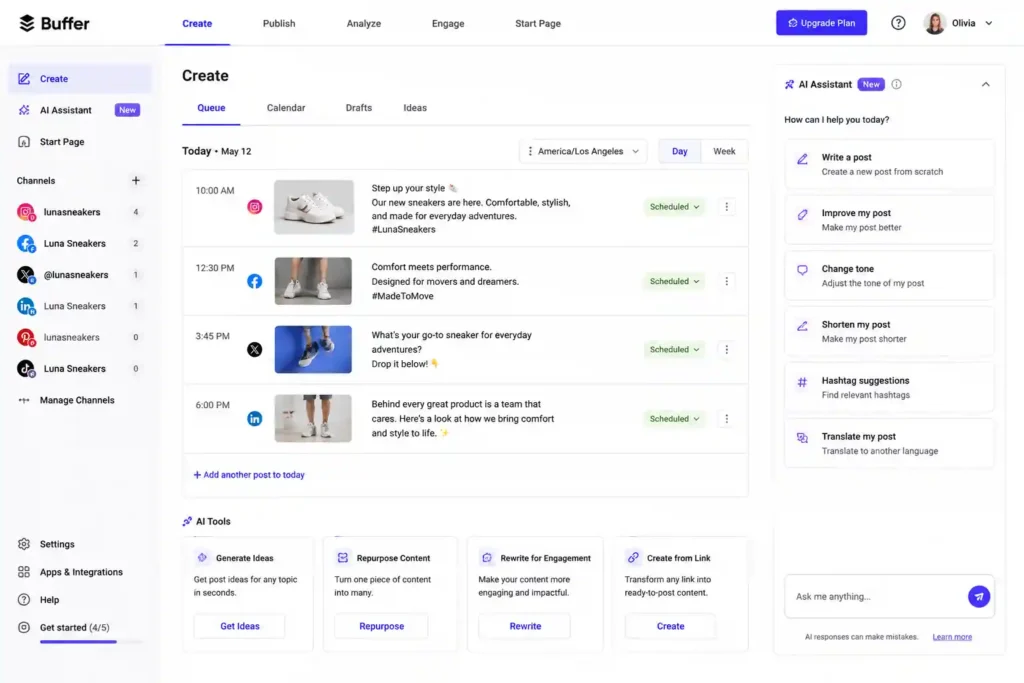Click the Upgrade Plan button
This screenshot has width=1024, height=683.
tap(821, 23)
